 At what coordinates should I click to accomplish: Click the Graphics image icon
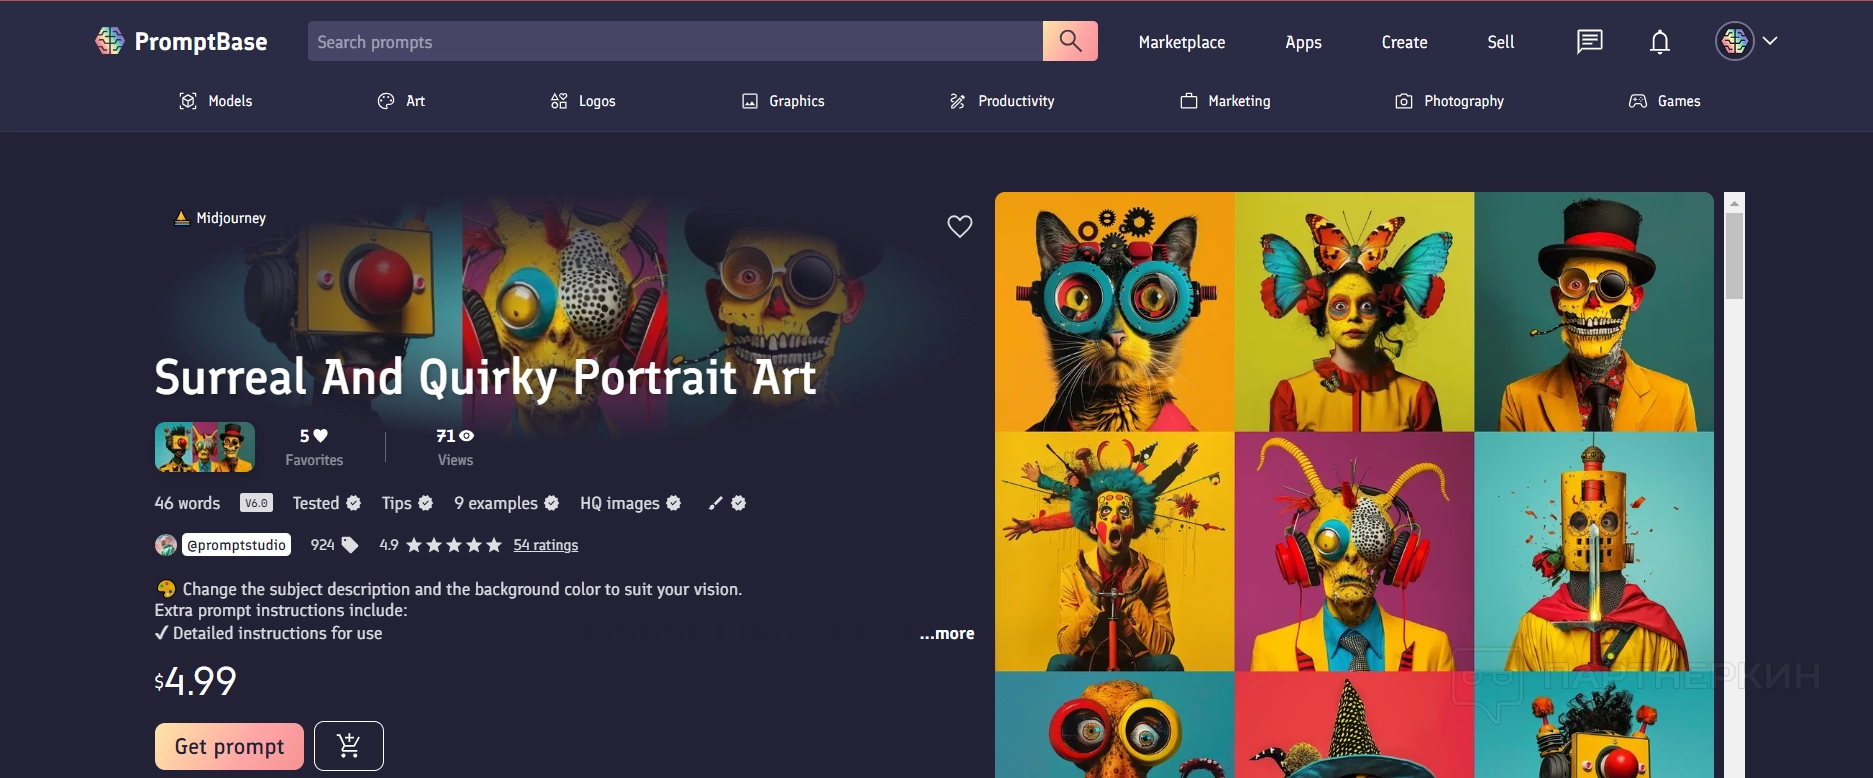[750, 101]
